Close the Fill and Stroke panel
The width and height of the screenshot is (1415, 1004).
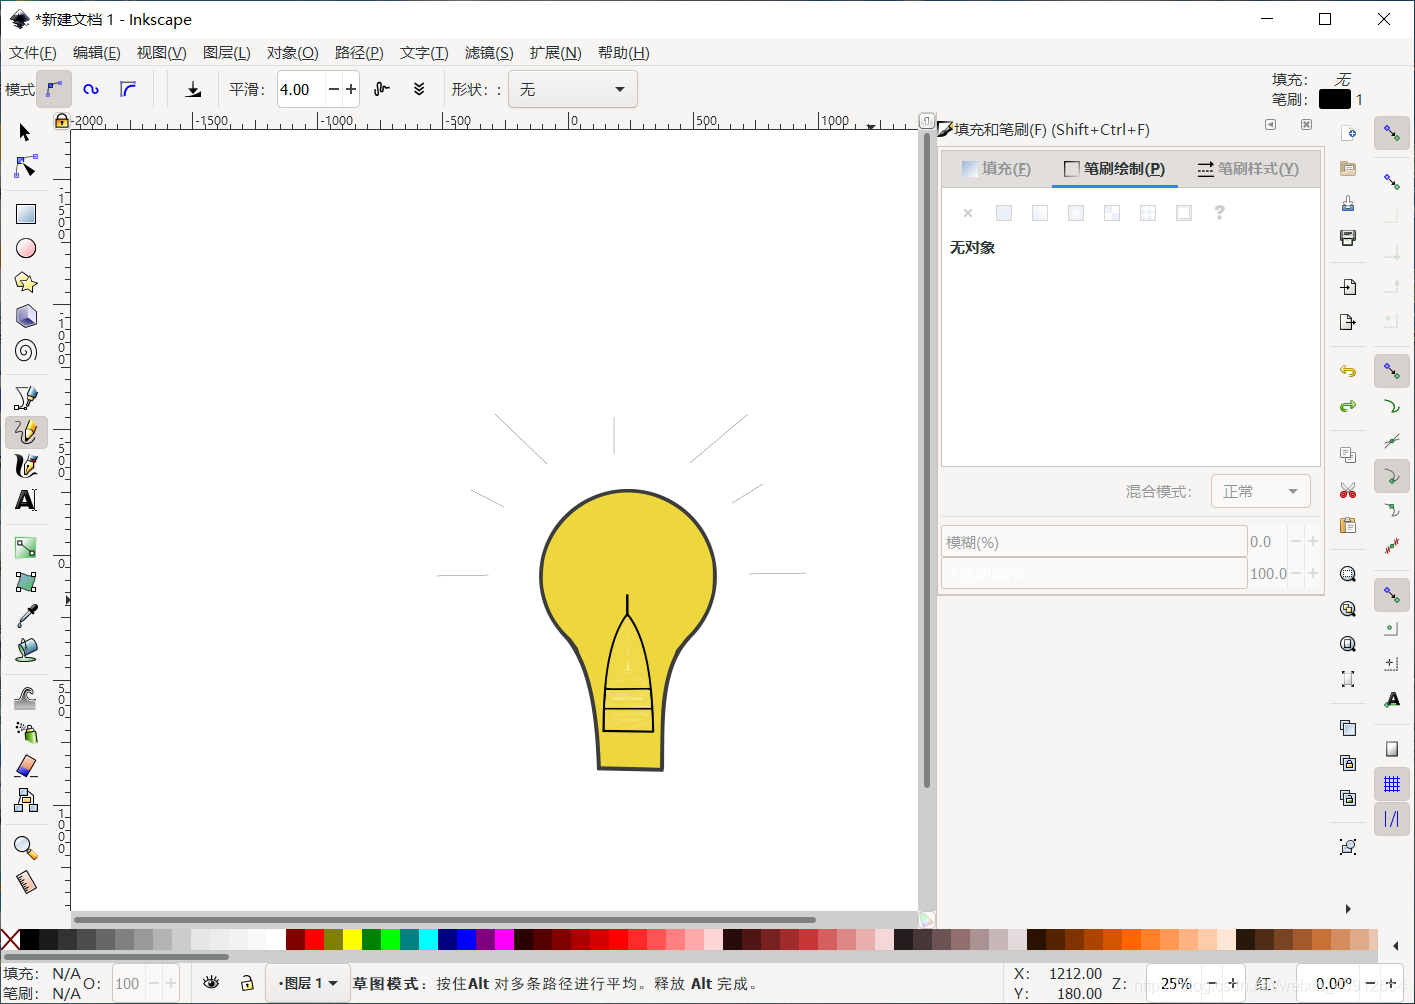coord(1306,125)
